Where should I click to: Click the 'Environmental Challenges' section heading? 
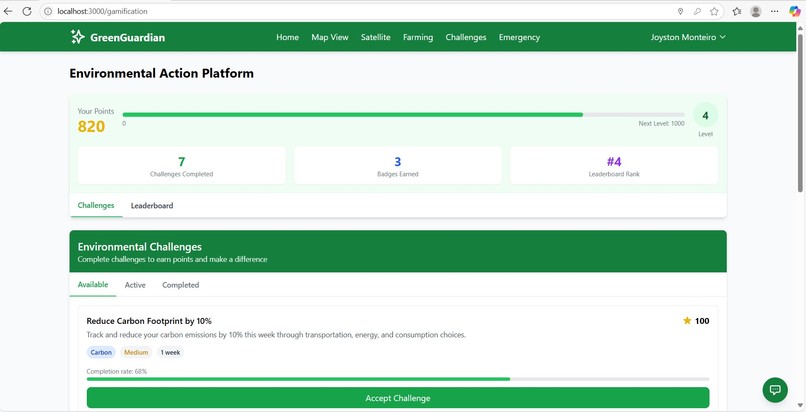[140, 247]
